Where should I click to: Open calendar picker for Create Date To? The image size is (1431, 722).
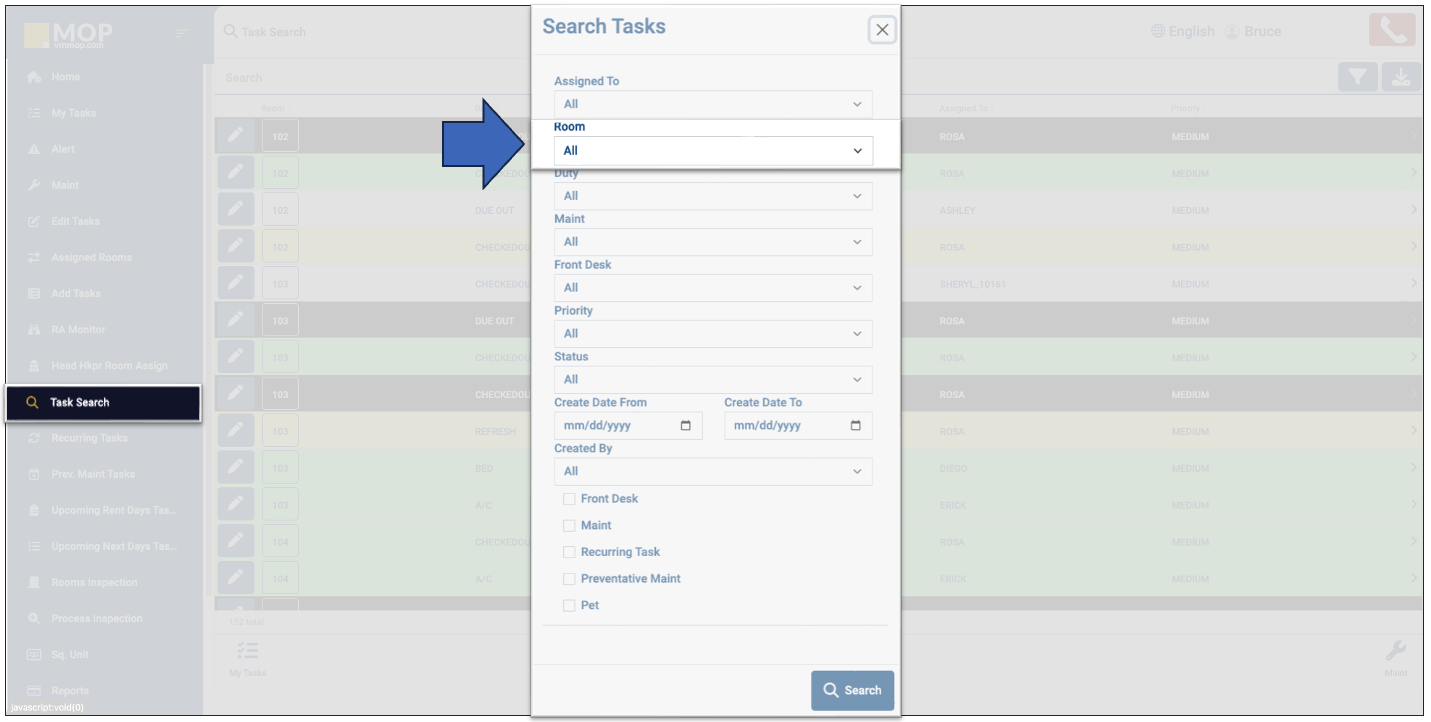(855, 425)
